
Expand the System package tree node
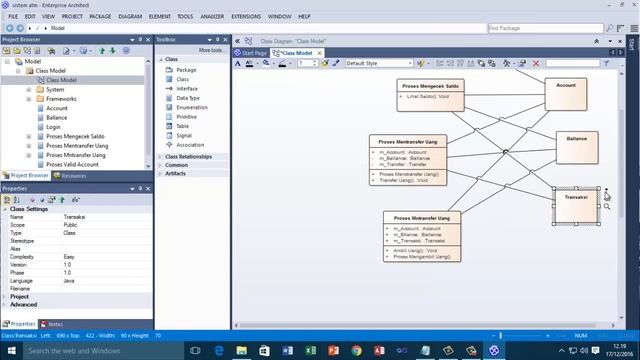(x=29, y=89)
